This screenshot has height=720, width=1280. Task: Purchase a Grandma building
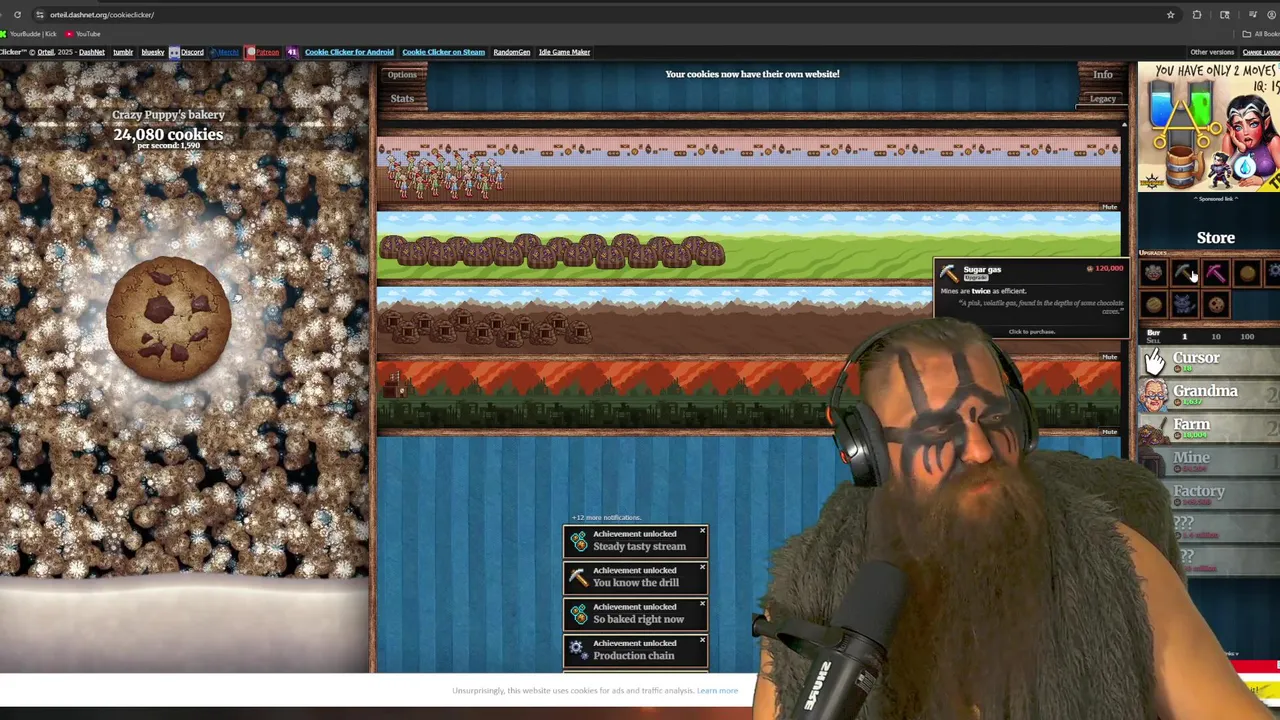pos(1208,394)
